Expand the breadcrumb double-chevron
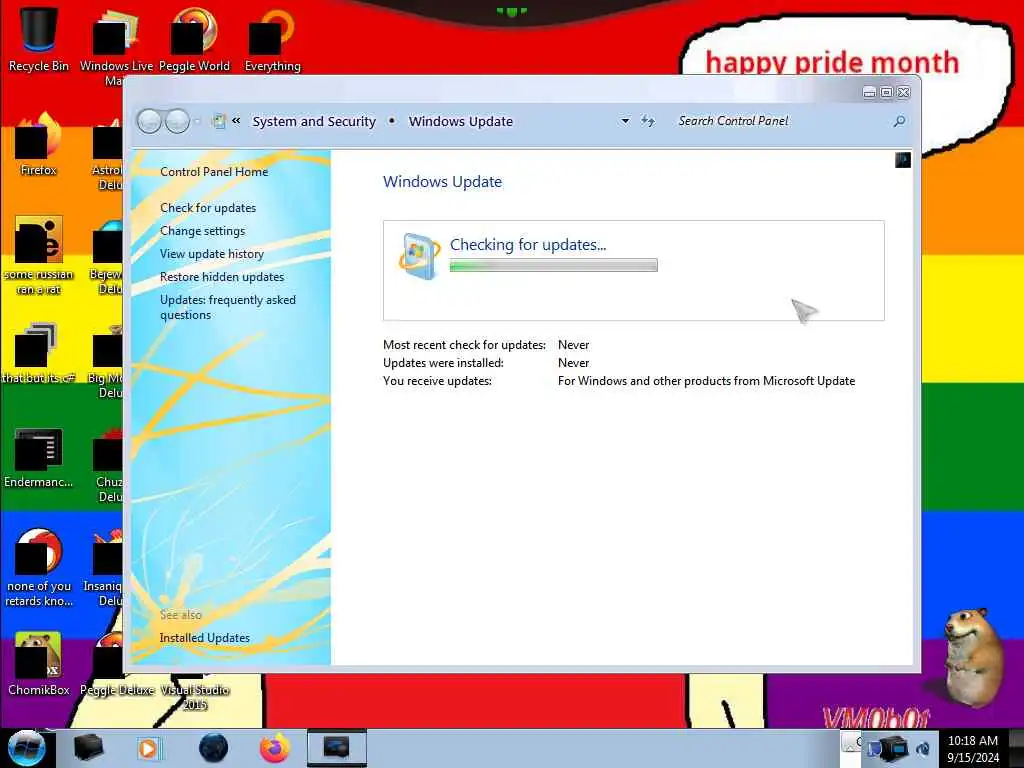 coord(236,121)
